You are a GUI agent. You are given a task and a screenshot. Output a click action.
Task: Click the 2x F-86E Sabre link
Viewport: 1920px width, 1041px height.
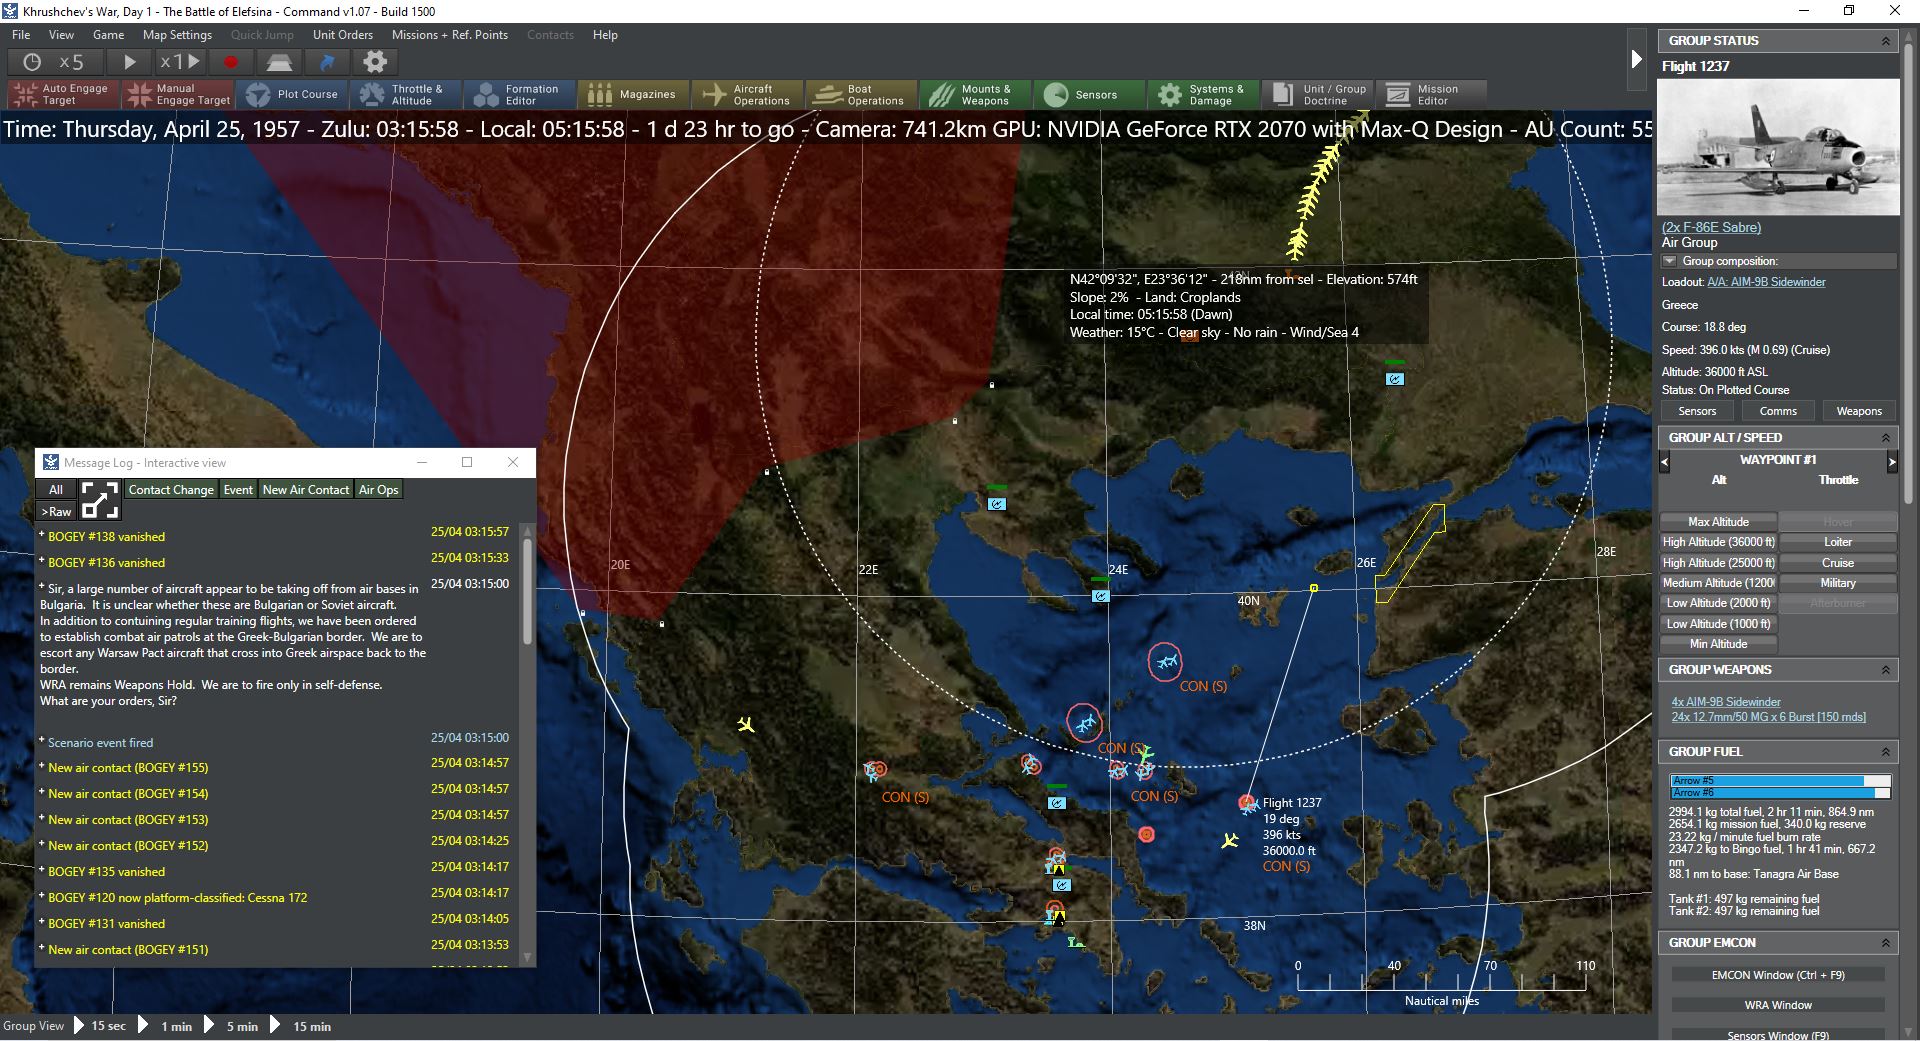point(1711,227)
